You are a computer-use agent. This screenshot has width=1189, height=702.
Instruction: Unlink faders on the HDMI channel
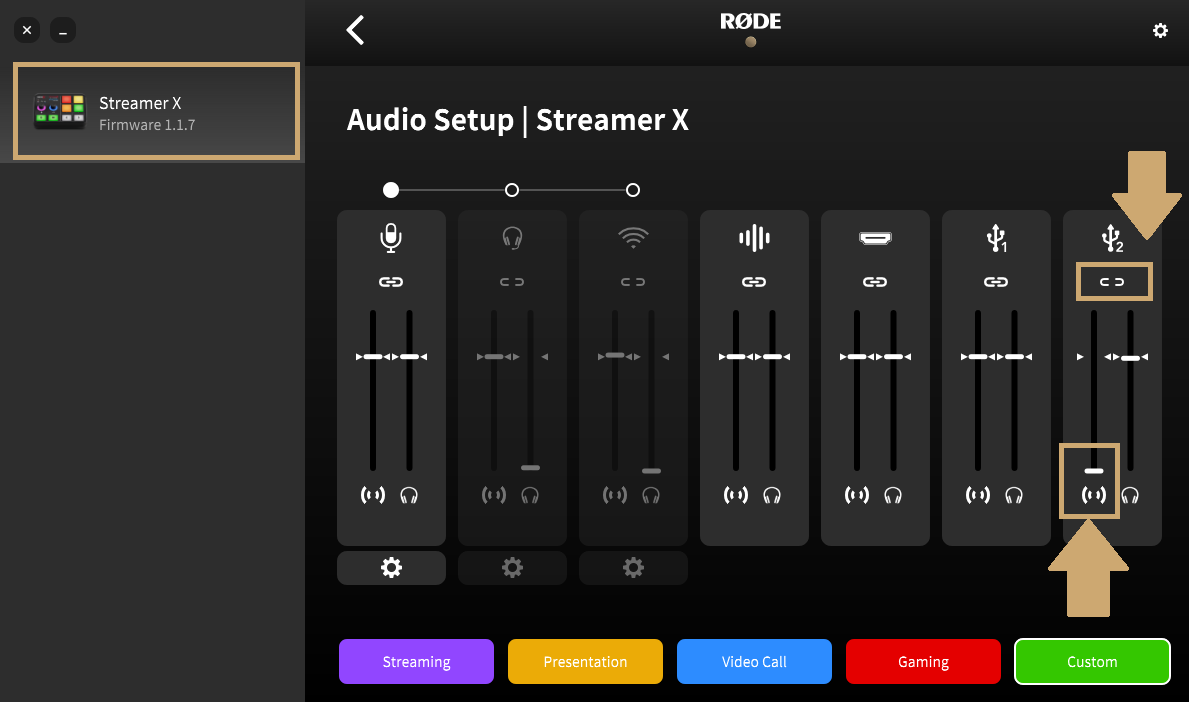pos(875,282)
